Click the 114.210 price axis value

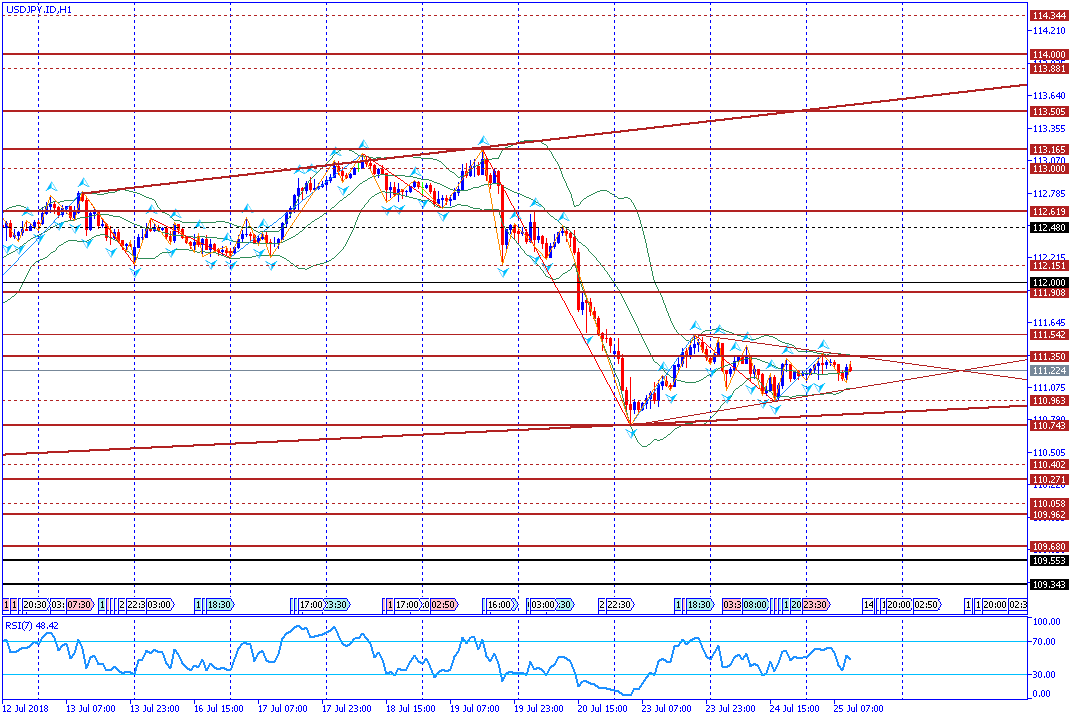(1048, 31)
